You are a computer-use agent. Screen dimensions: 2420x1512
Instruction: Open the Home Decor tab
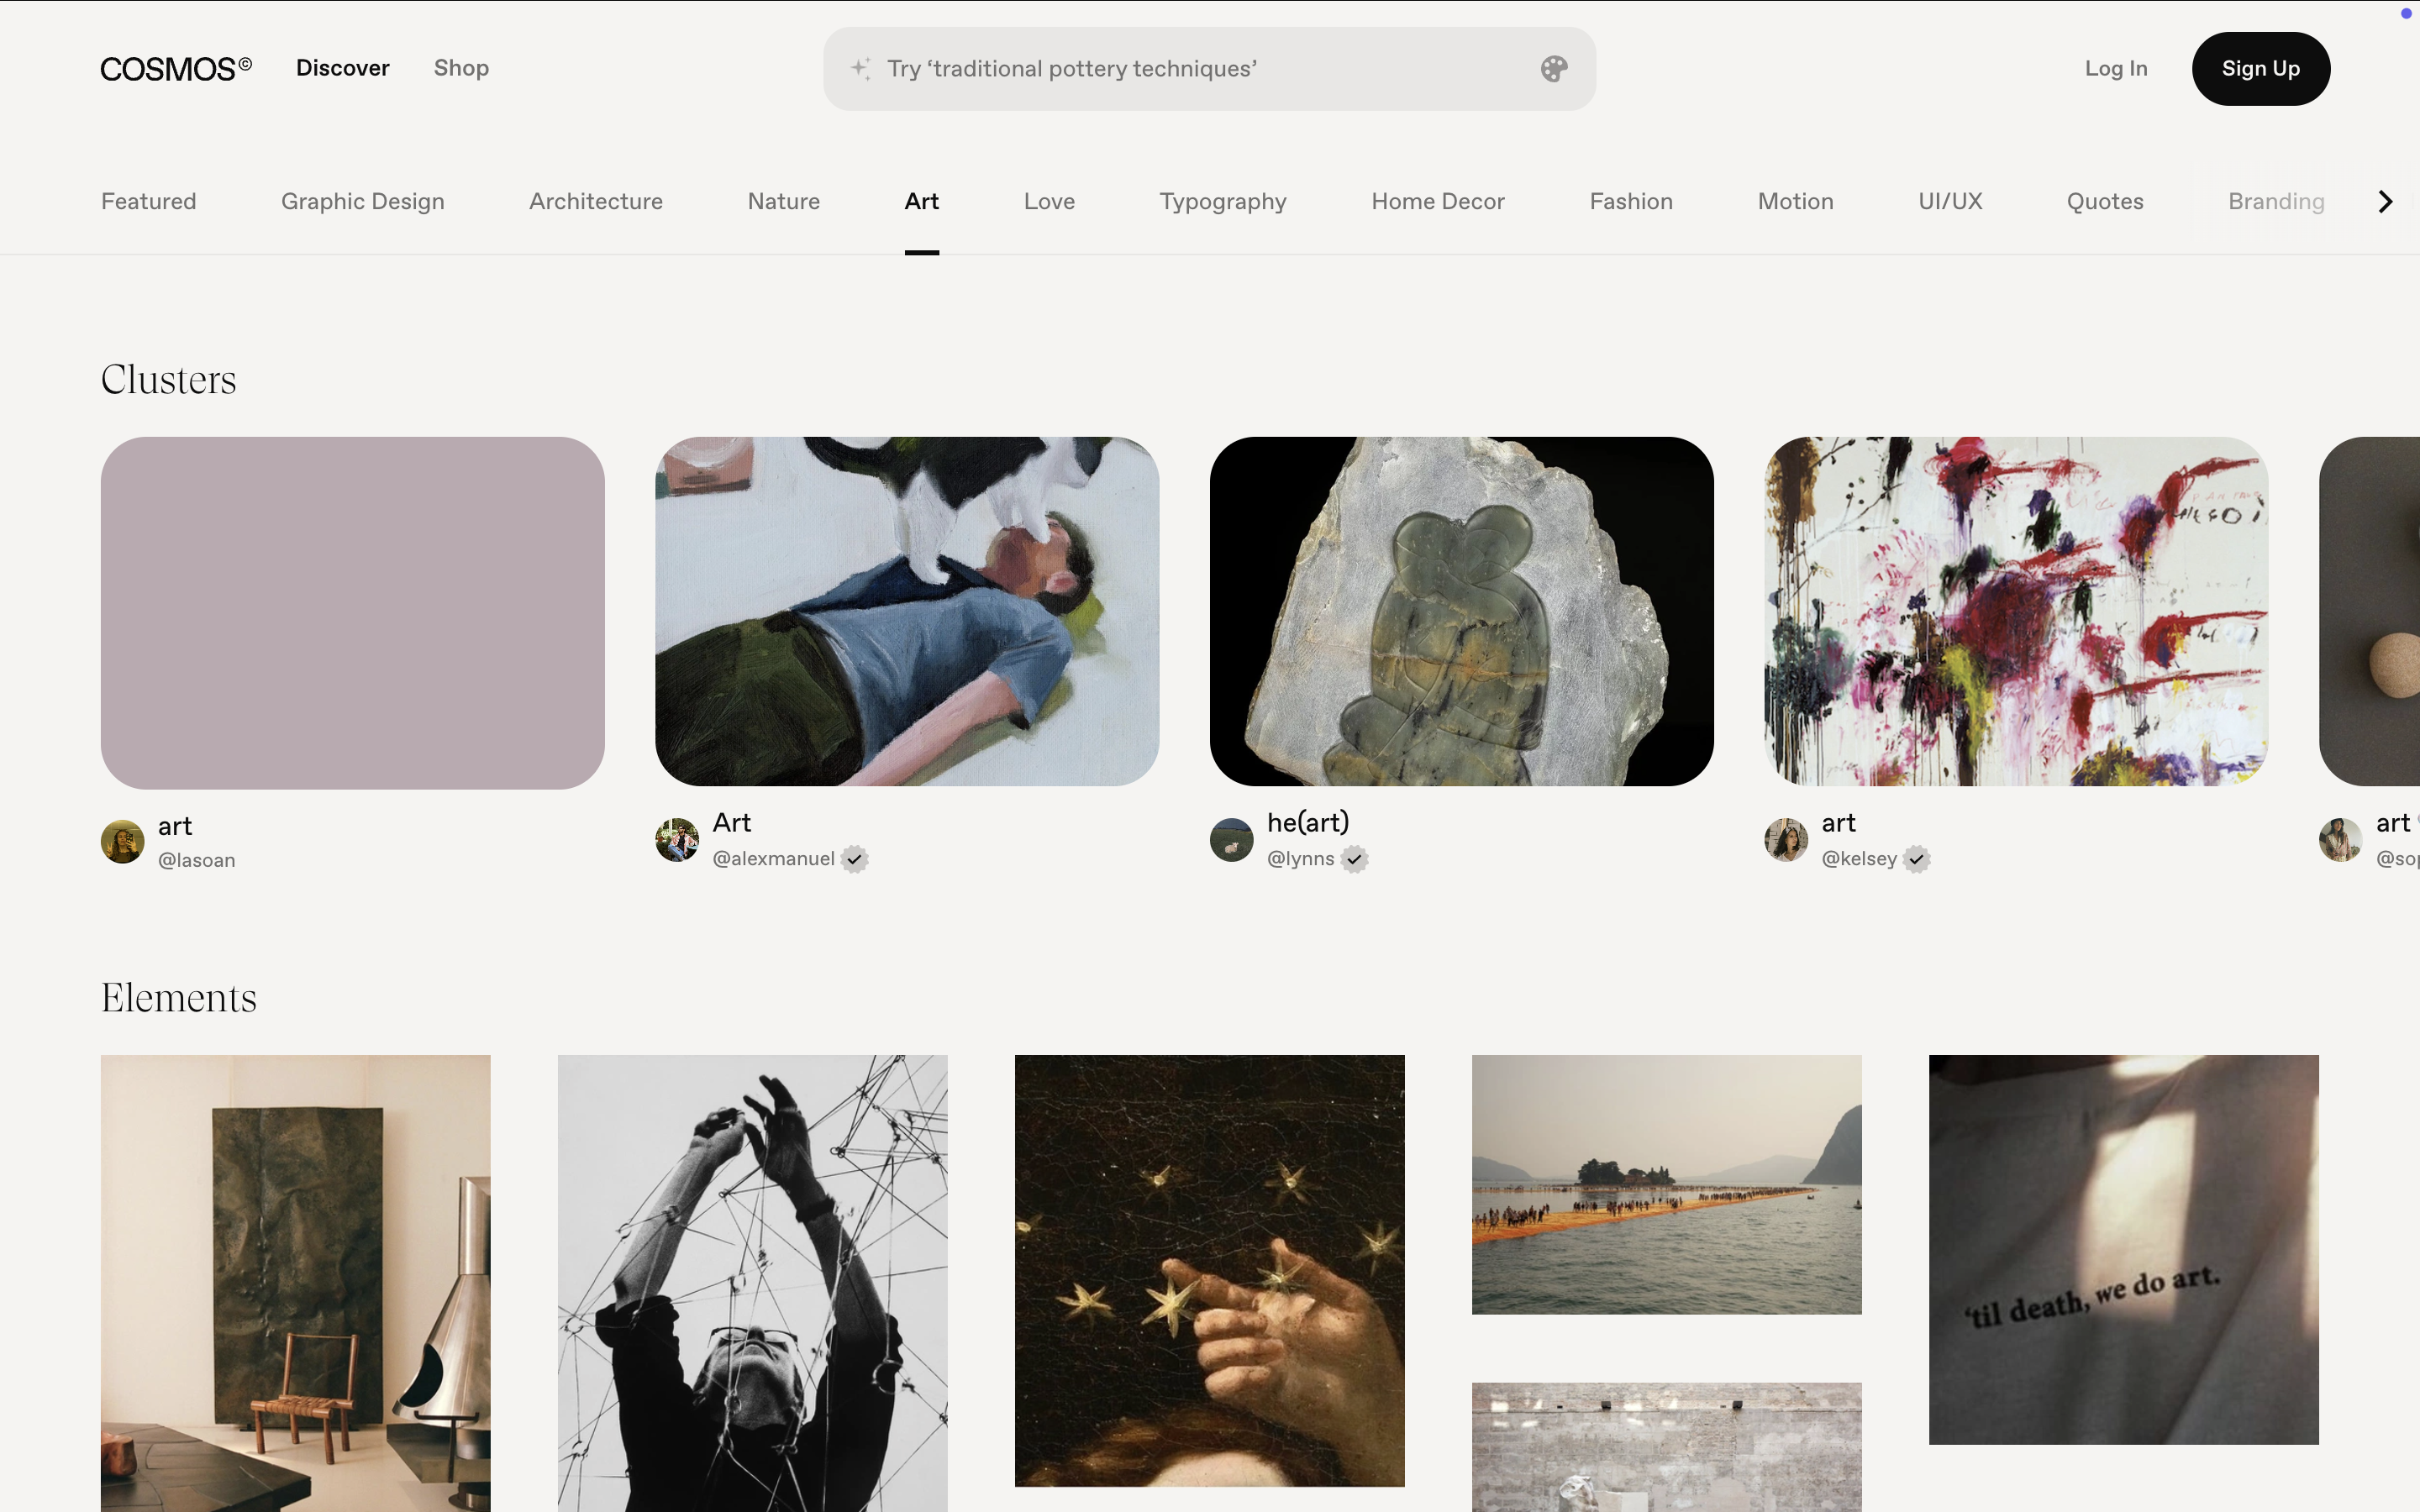click(1437, 201)
